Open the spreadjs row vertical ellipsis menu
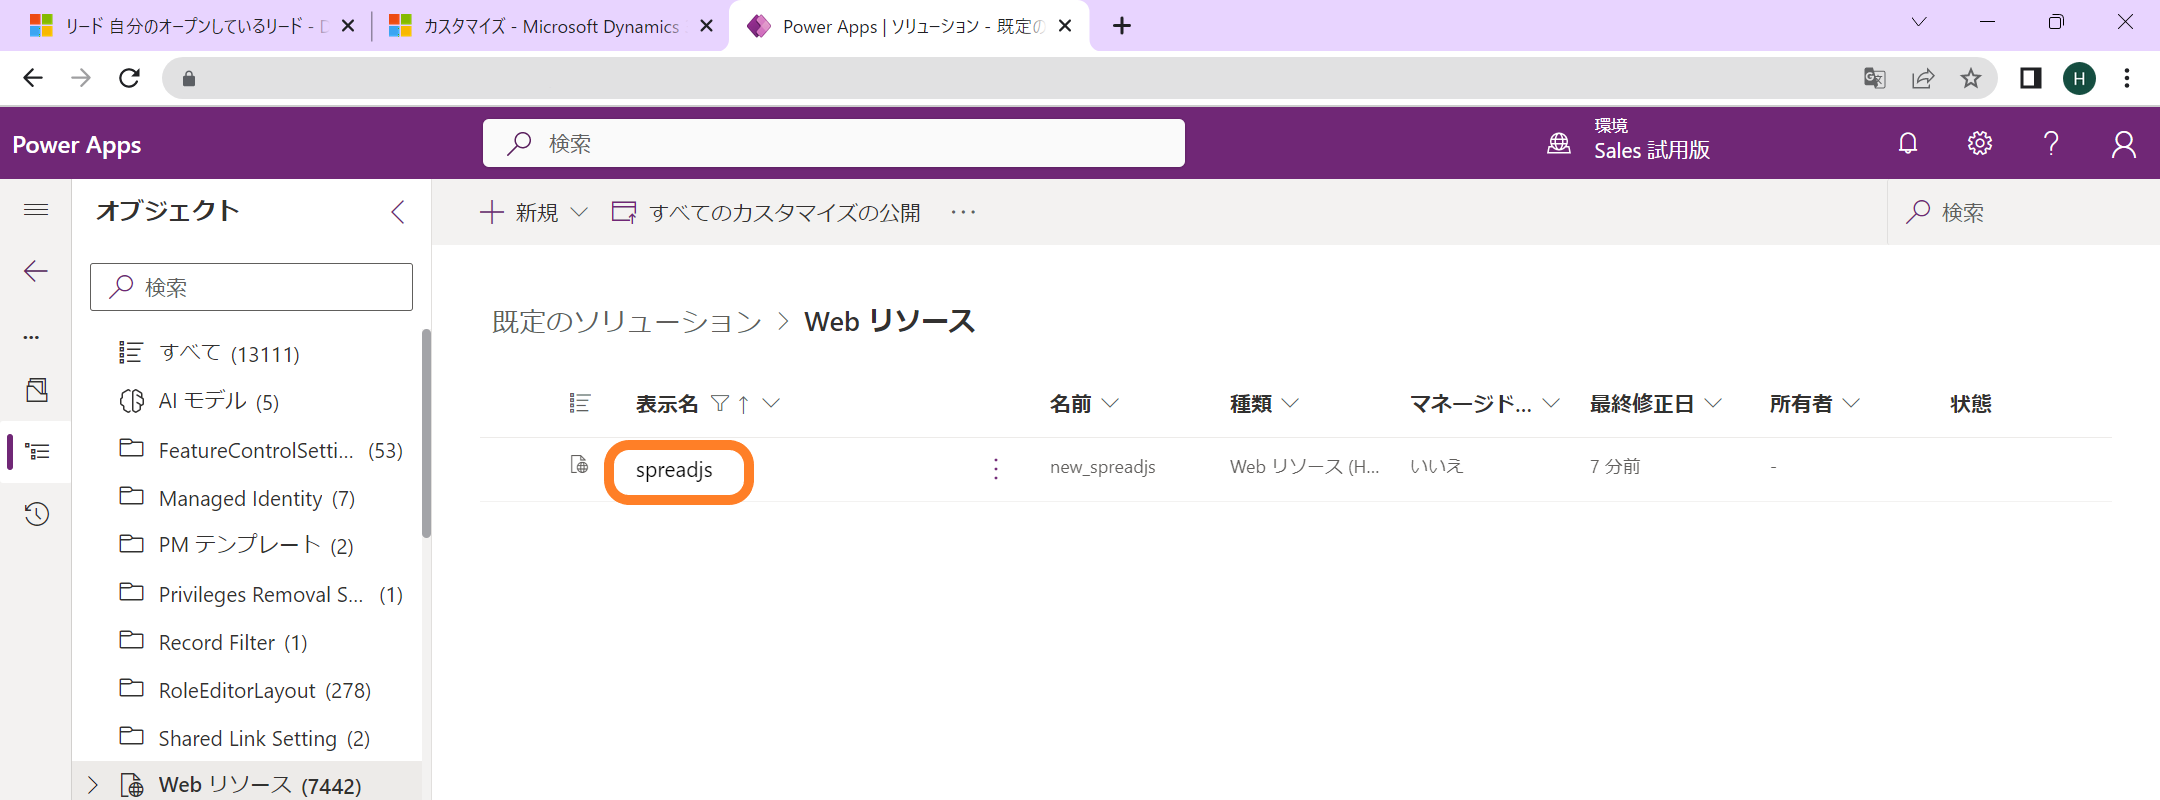2160x800 pixels. click(x=996, y=468)
